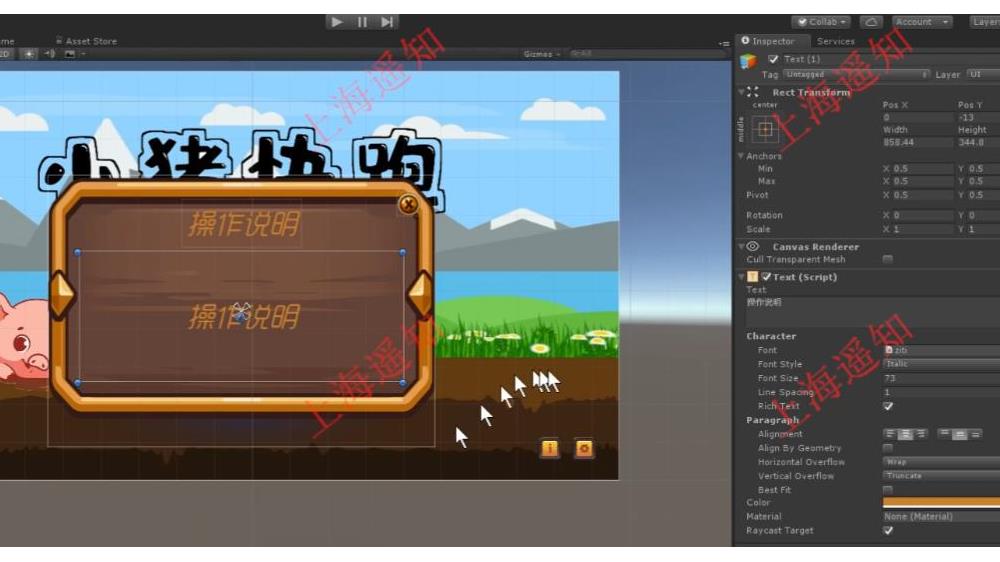Screen dimensions: 1000x562
Task: Click the Material field None (Material)
Action: tap(941, 517)
